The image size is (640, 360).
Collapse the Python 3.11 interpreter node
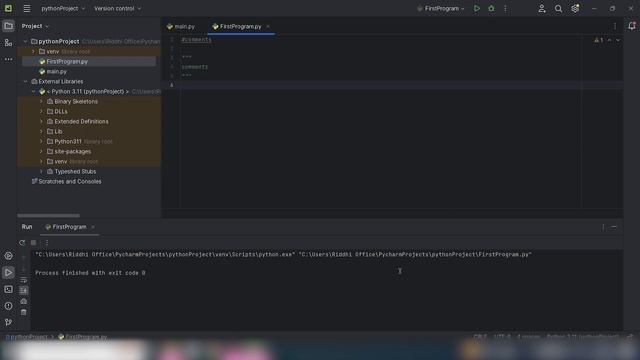click(x=33, y=92)
